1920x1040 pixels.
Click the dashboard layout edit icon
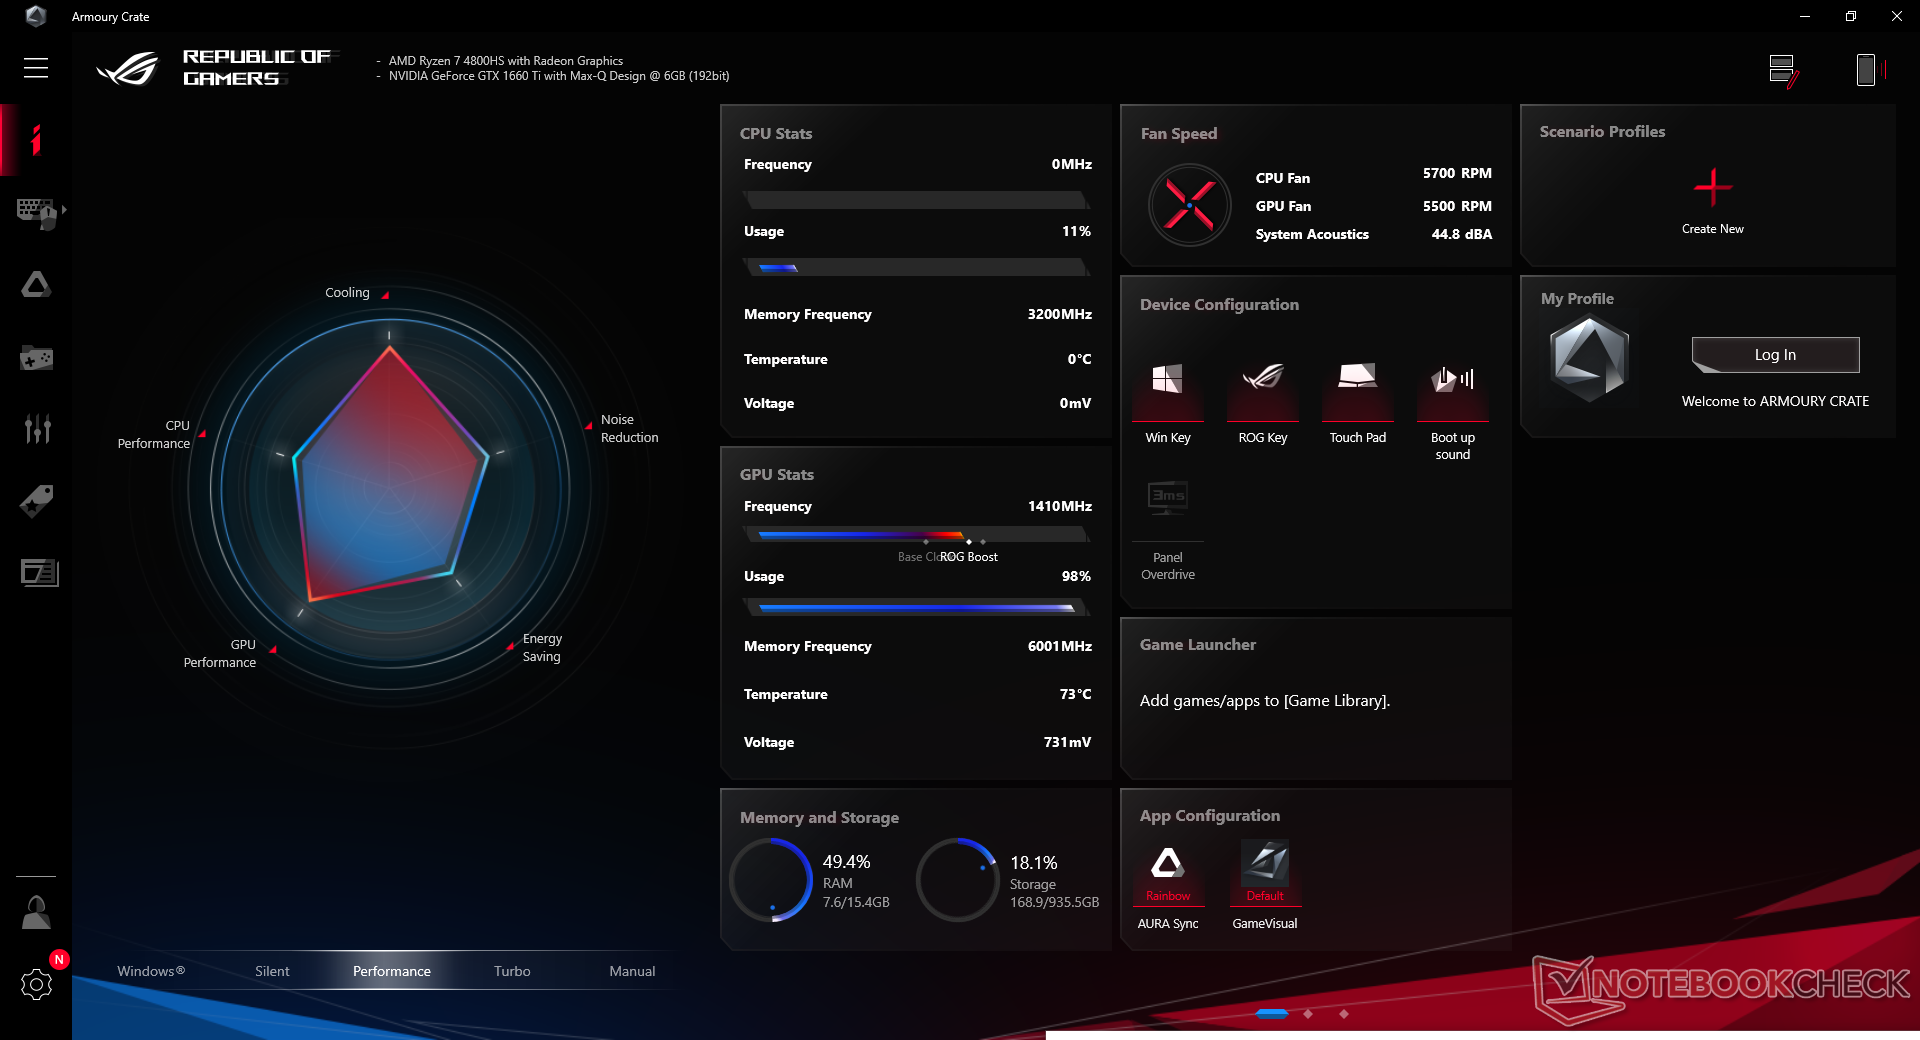click(x=1783, y=70)
